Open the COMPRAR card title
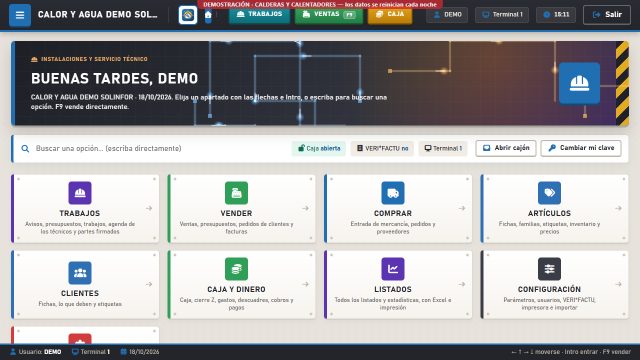The image size is (640, 360). tap(393, 213)
